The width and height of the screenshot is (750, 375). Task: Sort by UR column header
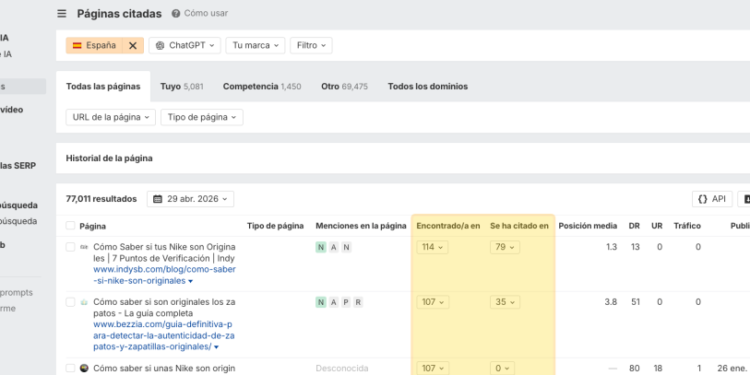click(x=657, y=226)
